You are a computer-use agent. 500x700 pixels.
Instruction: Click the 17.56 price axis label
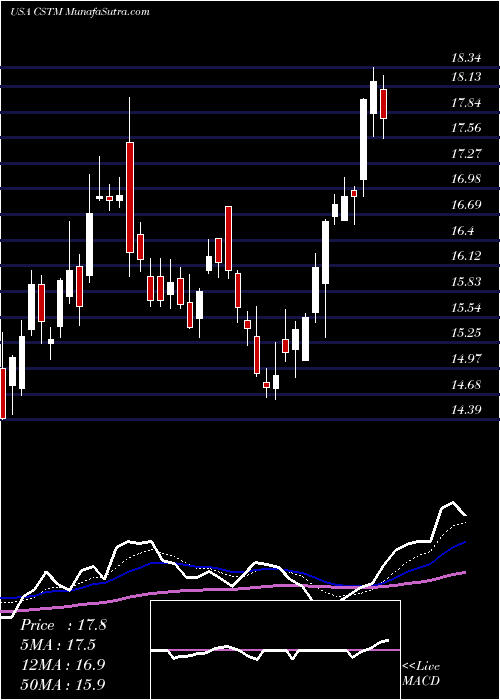(466, 128)
